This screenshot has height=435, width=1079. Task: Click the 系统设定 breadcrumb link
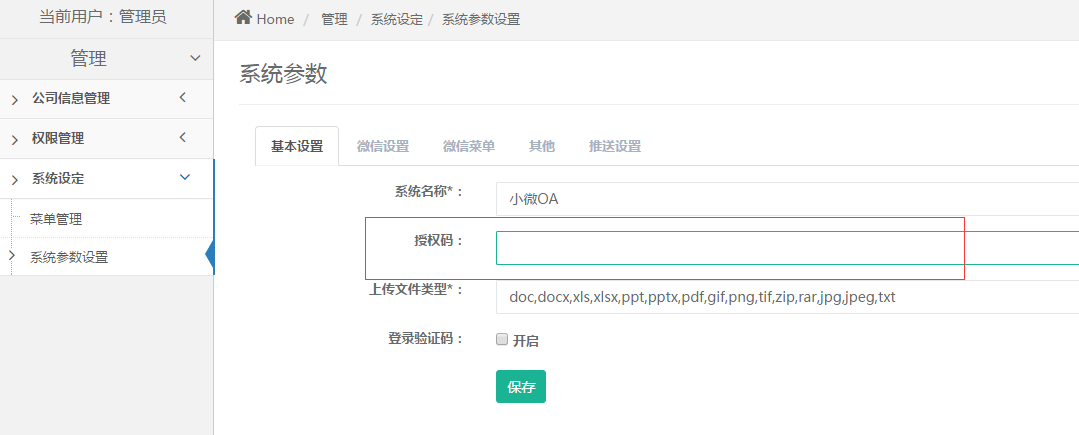(396, 19)
